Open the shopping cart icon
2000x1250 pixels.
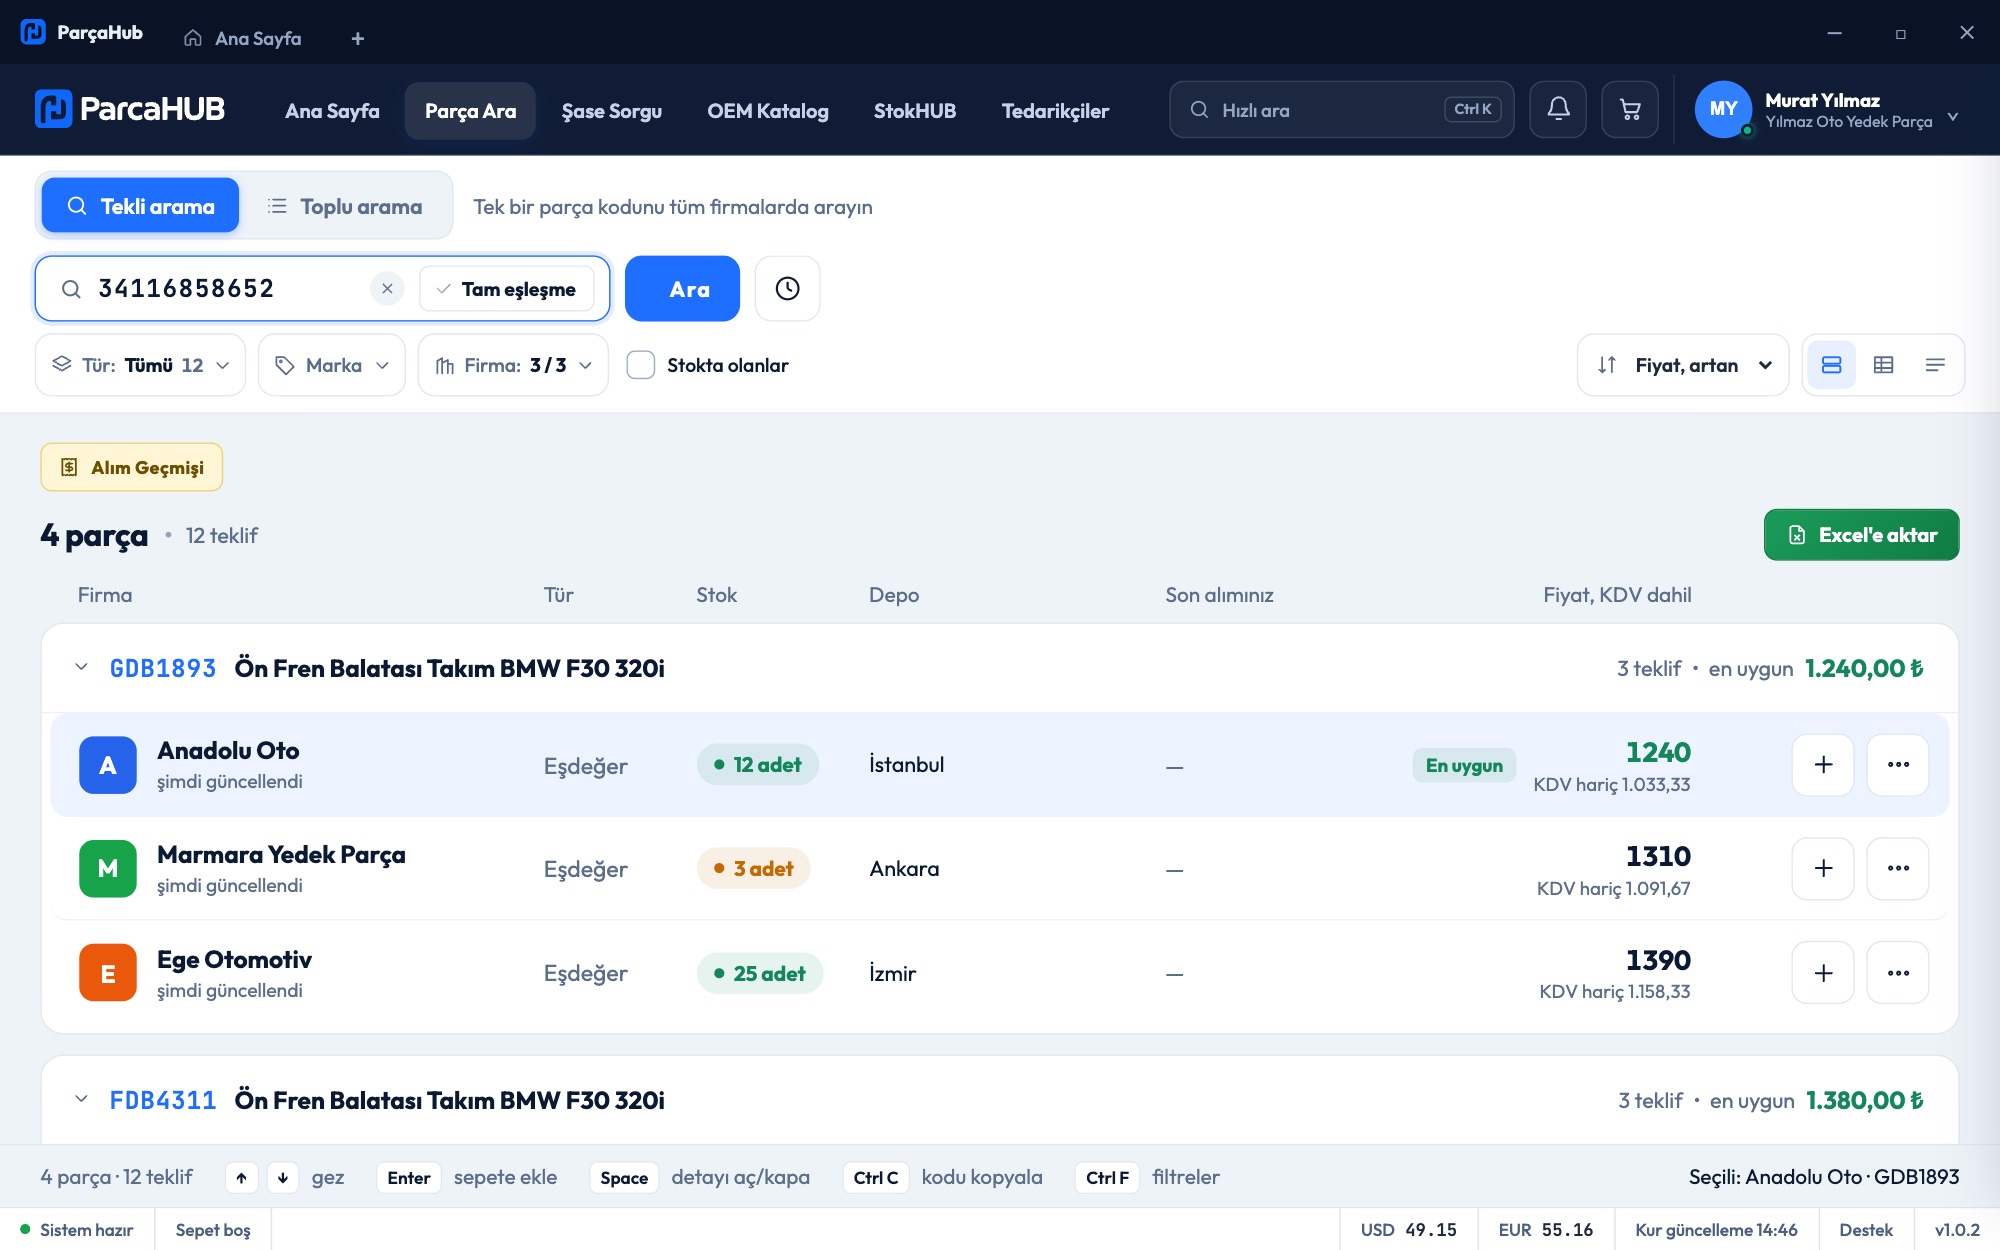coord(1630,109)
